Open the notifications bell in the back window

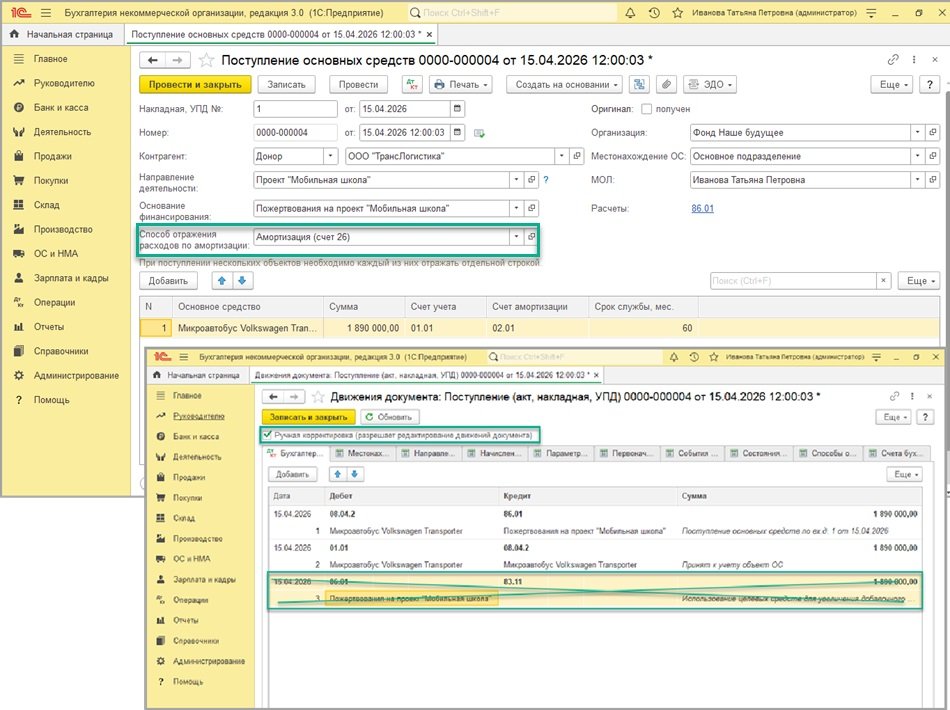pyautogui.click(x=630, y=13)
